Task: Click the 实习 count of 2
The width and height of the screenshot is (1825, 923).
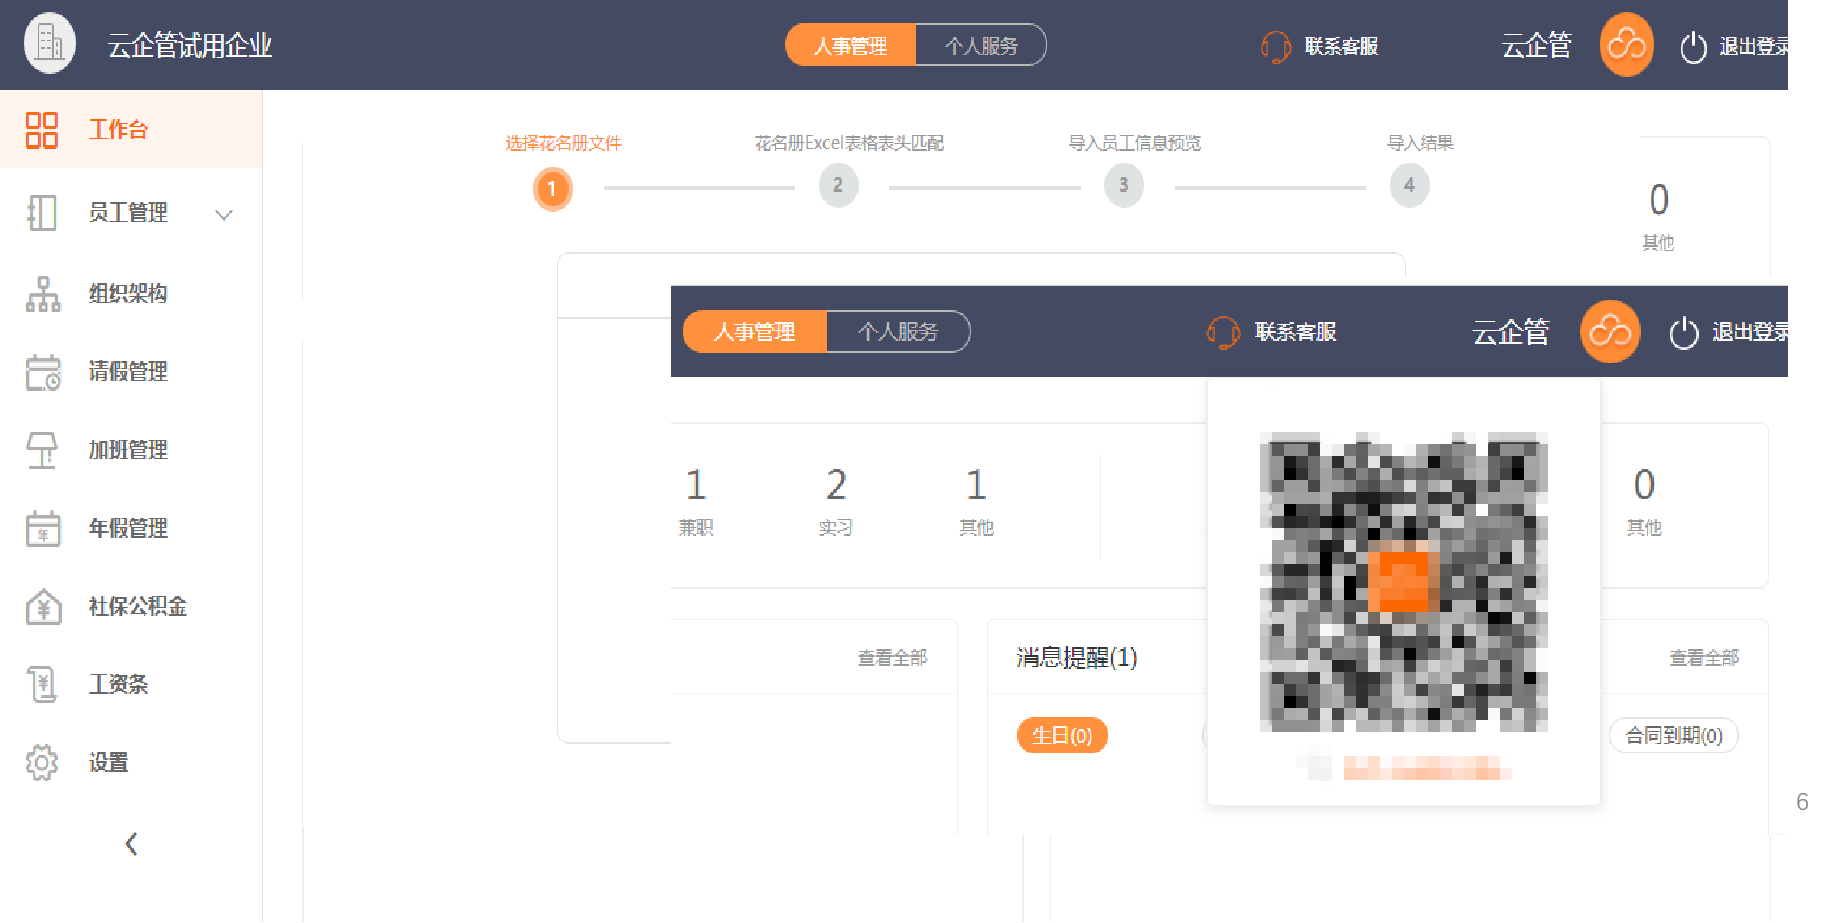Action: pos(836,485)
